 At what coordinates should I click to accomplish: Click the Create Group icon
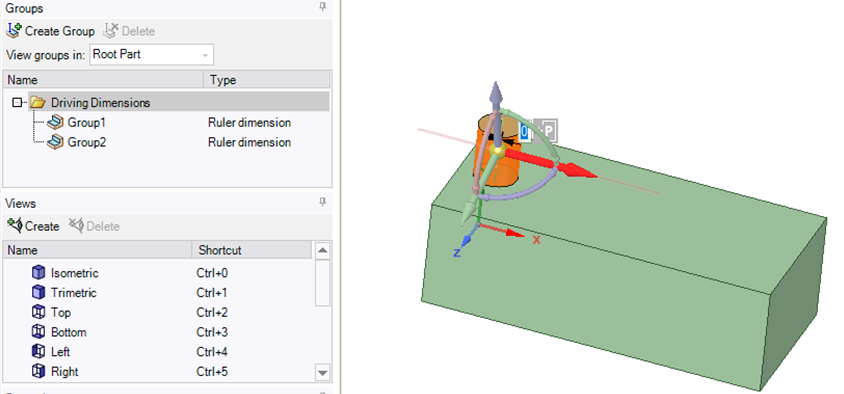click(x=13, y=31)
